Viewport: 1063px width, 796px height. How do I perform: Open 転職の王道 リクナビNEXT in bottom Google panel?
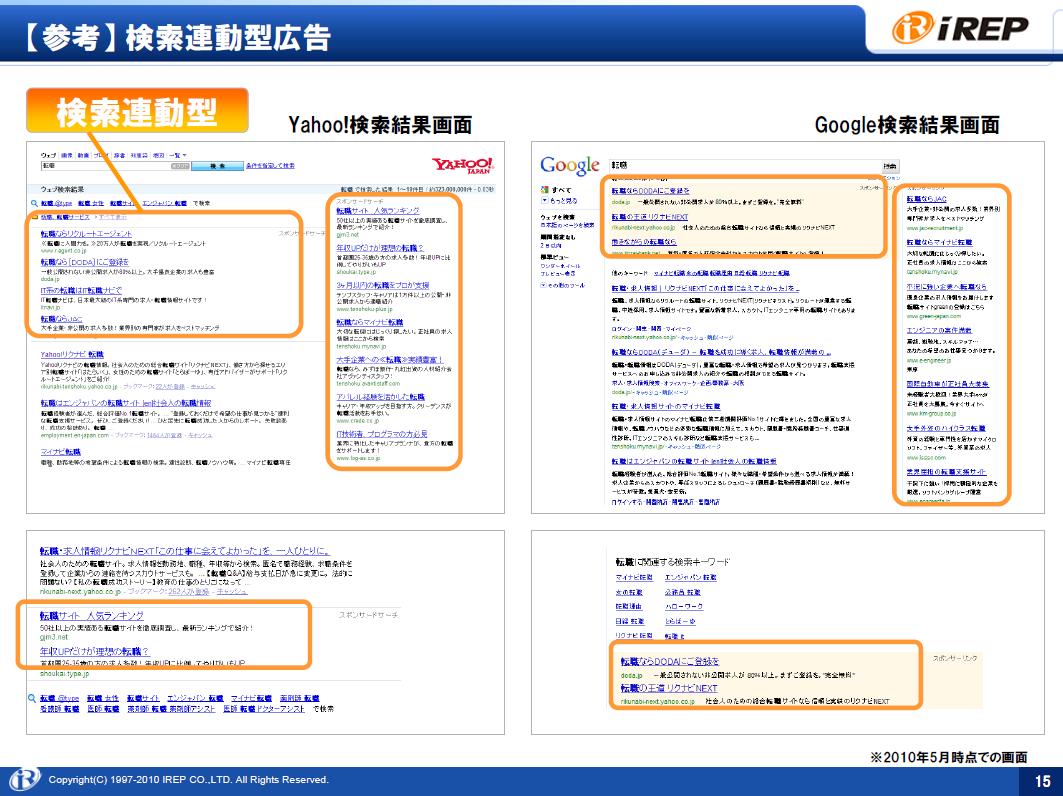pyautogui.click(x=668, y=688)
